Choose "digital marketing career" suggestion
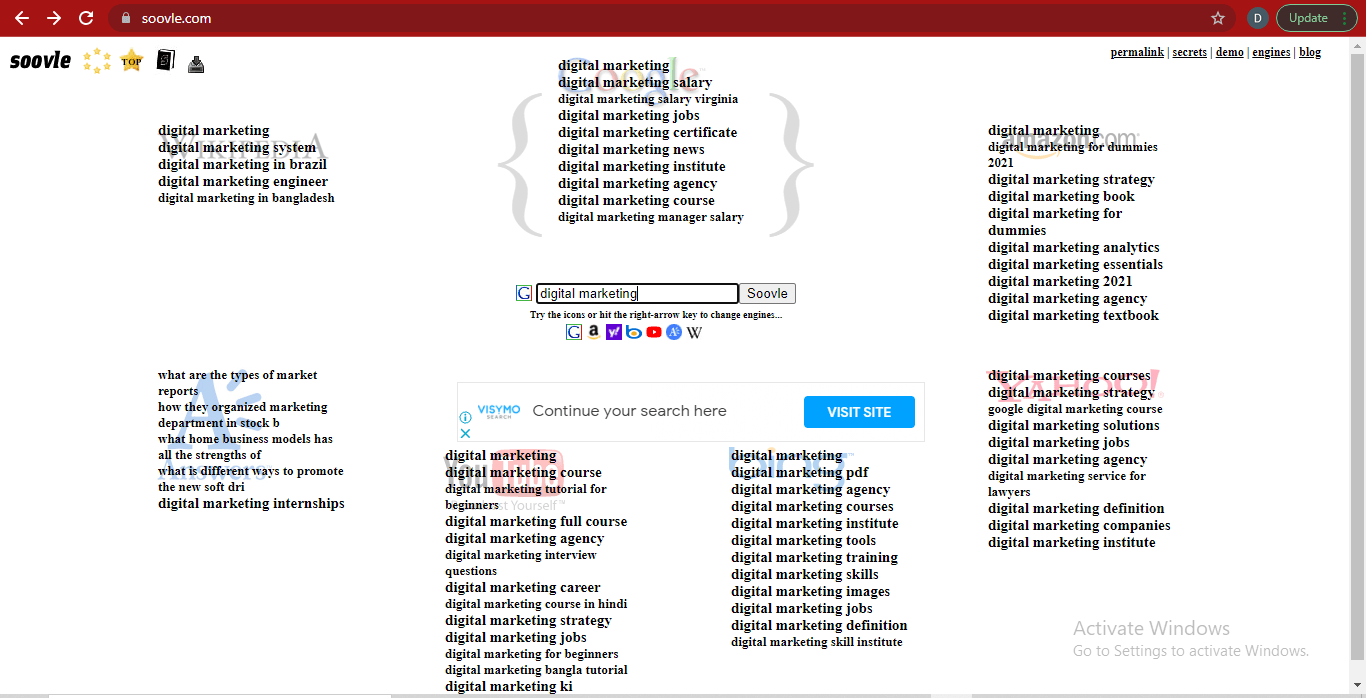1366x698 pixels. pos(523,587)
